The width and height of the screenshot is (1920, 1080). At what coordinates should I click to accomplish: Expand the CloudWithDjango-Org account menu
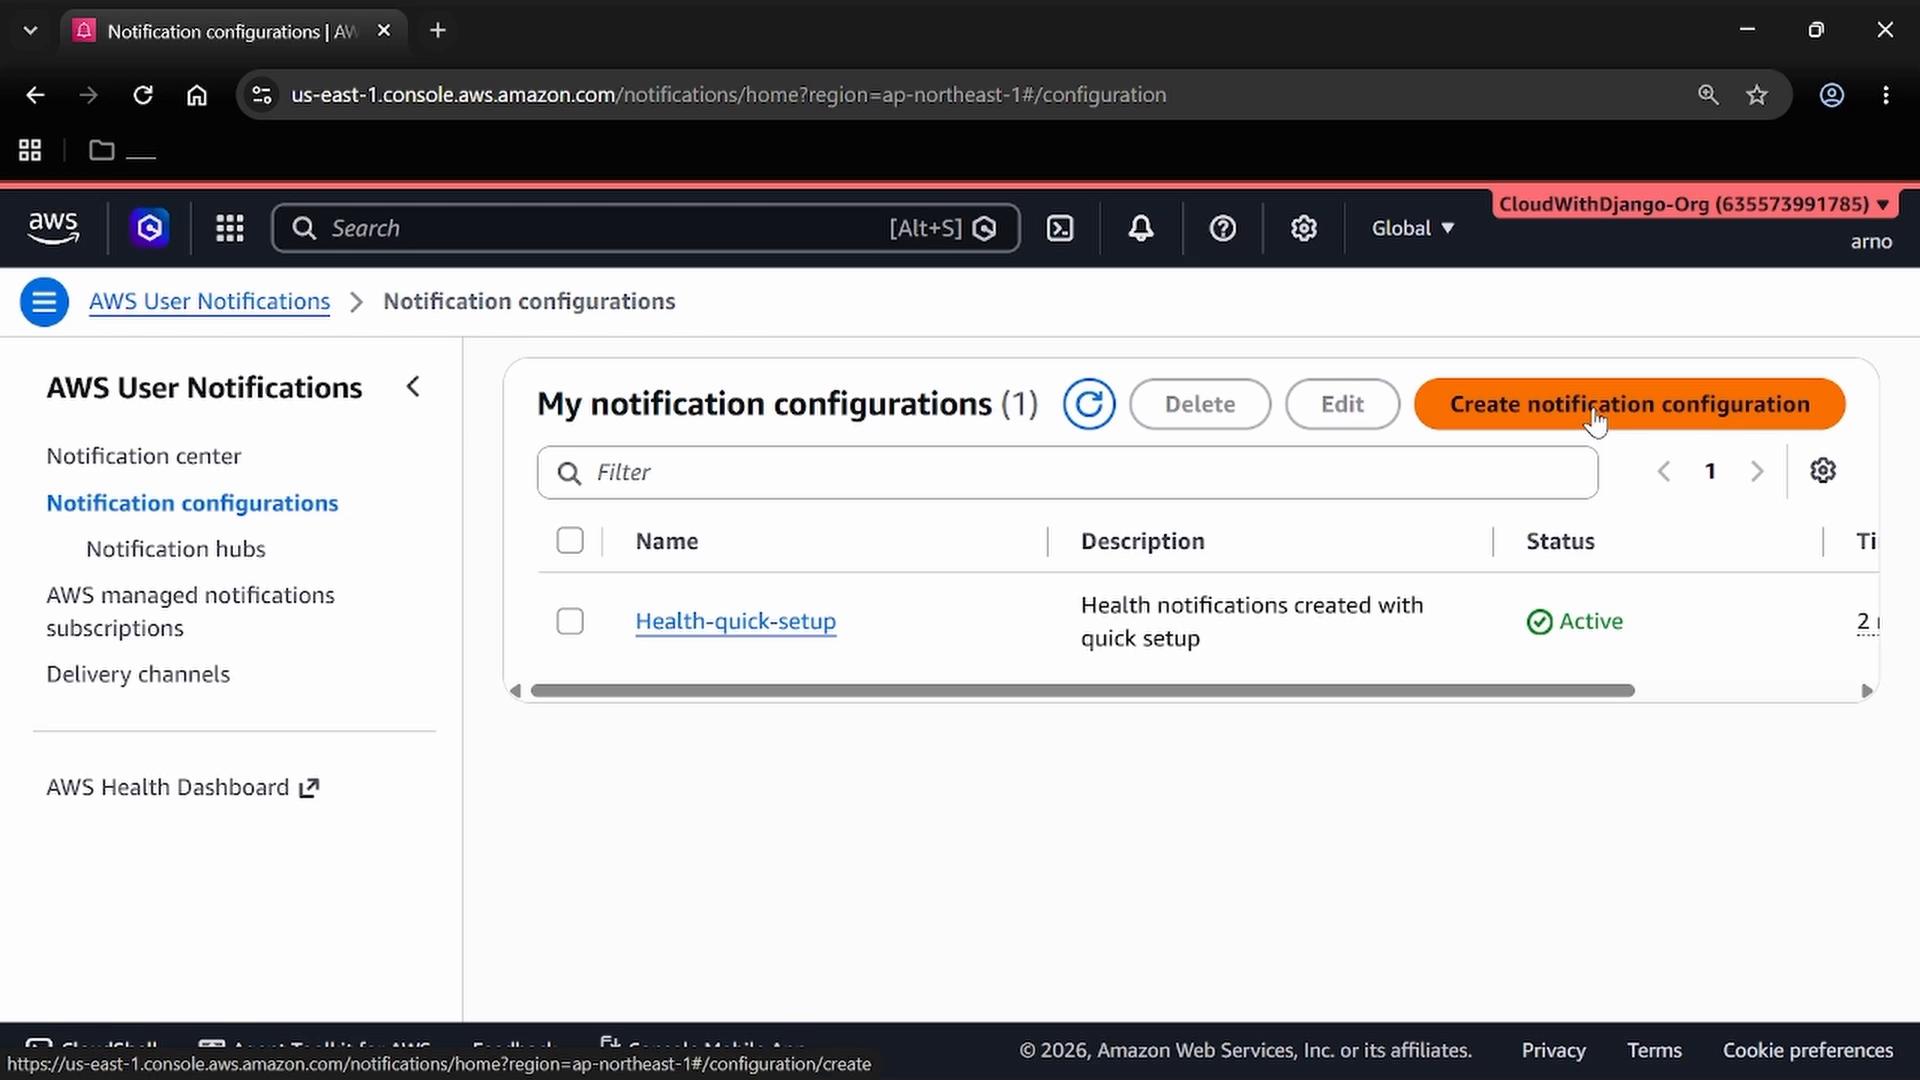1694,204
